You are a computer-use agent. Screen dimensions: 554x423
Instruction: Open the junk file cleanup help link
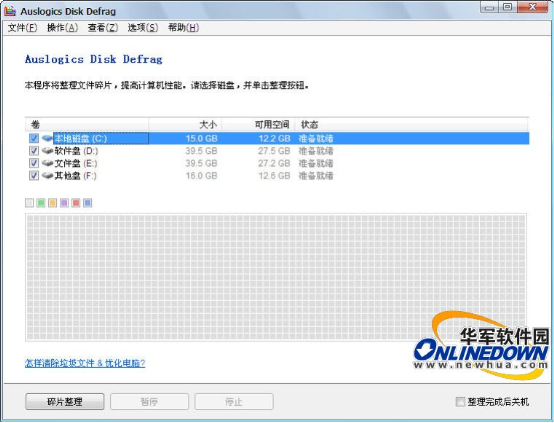click(x=85, y=363)
